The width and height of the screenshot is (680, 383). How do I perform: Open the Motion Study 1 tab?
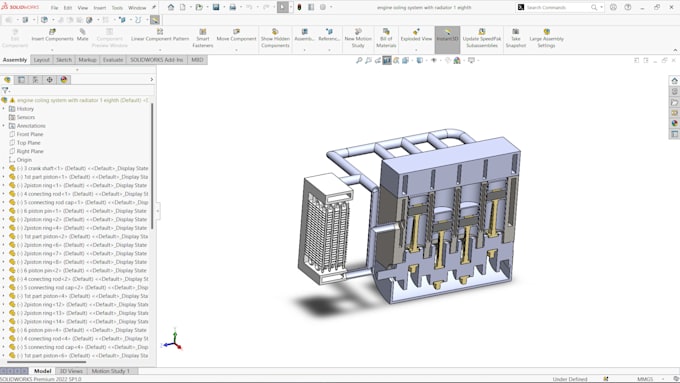[111, 371]
